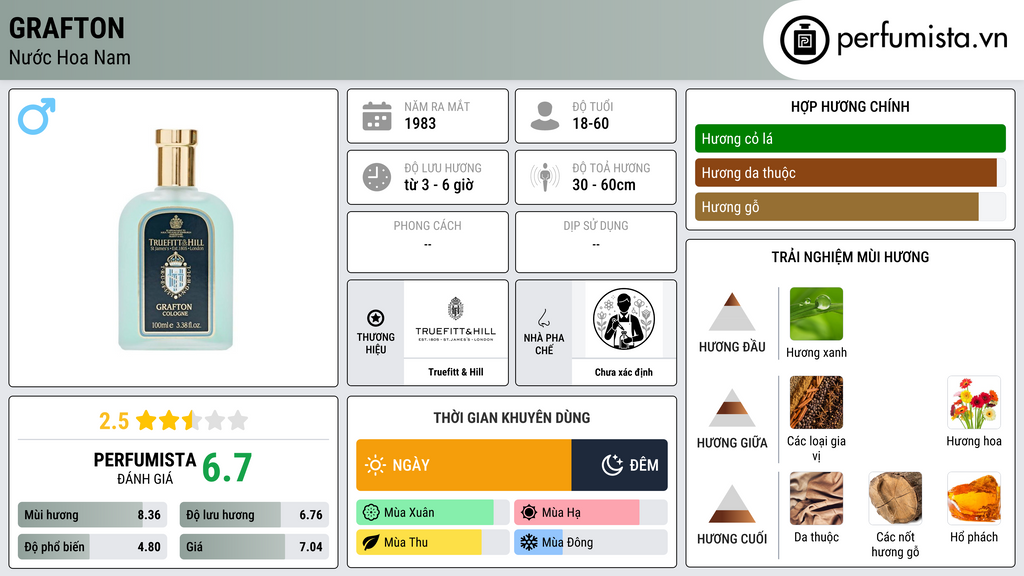Image resolution: width=1024 pixels, height=576 pixels.
Task: Open the Truefitt & Hill brand link
Action: (456, 372)
